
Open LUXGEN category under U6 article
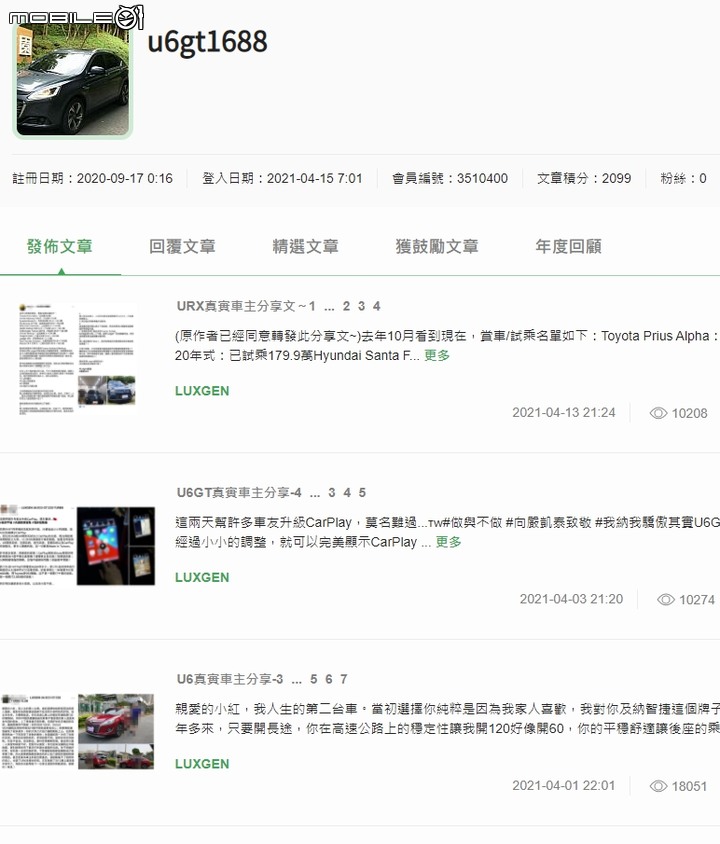202,764
